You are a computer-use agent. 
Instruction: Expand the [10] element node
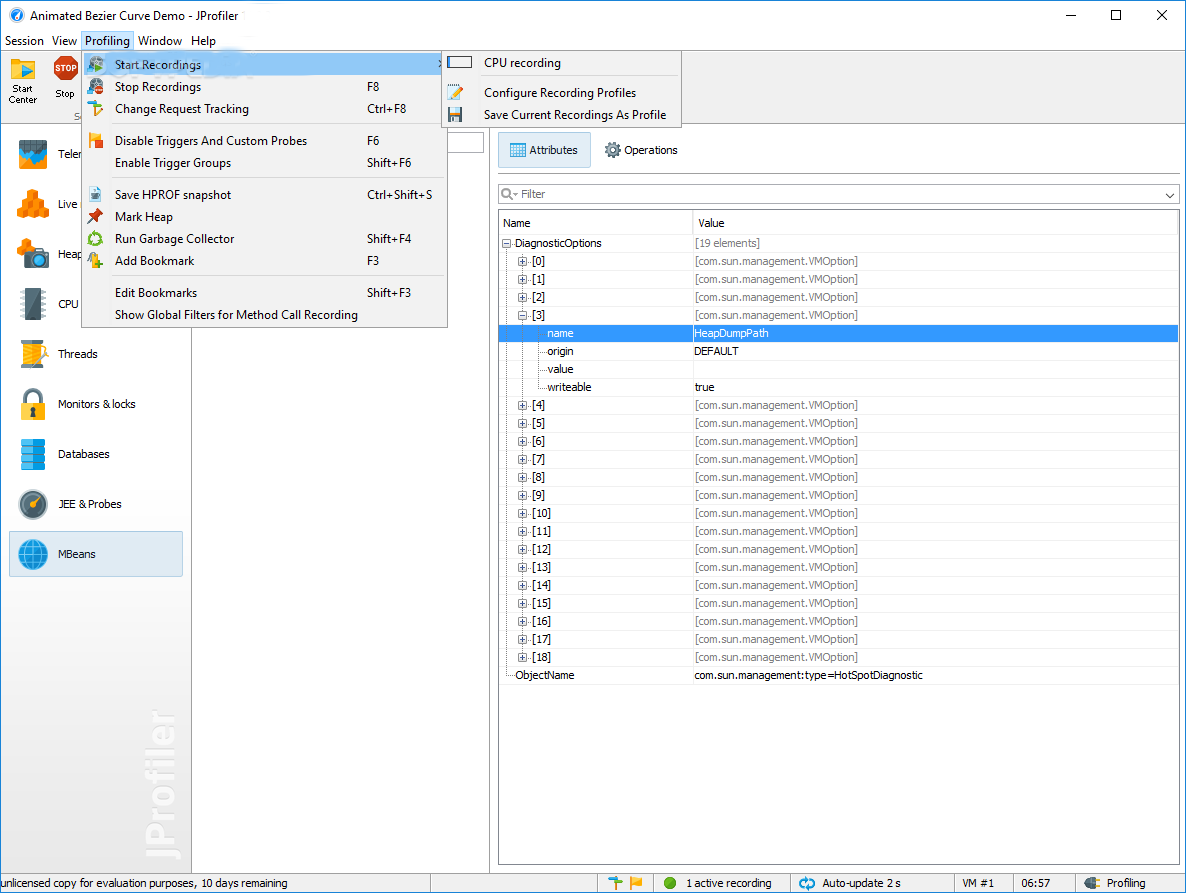point(522,513)
